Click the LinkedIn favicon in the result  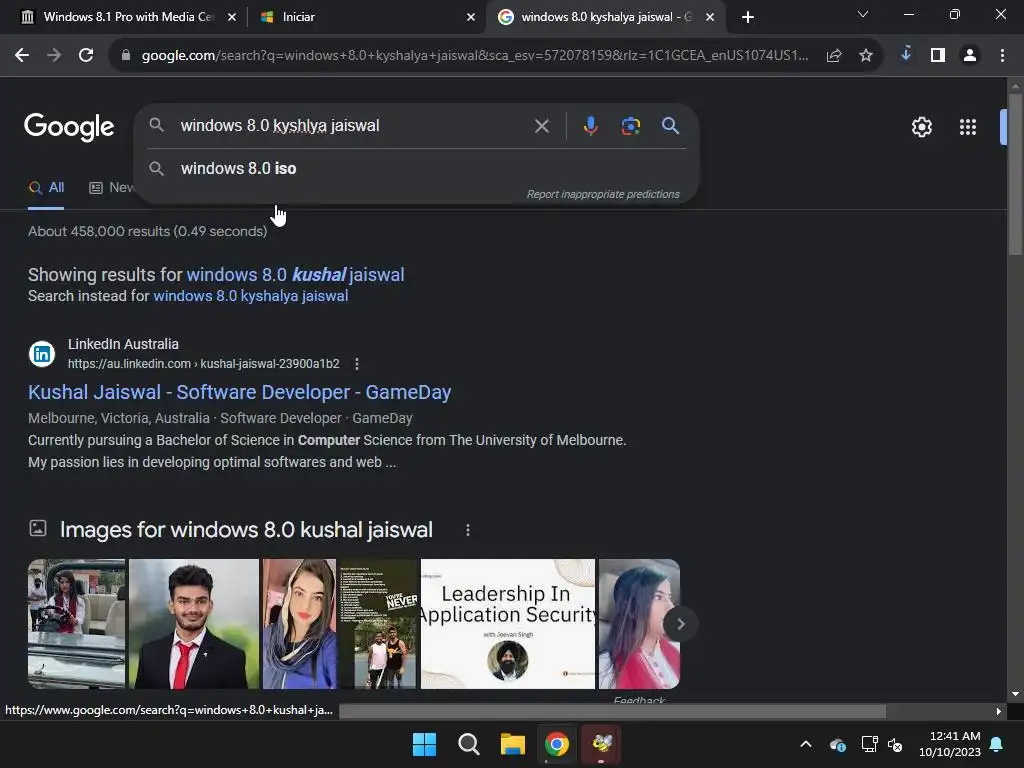click(x=42, y=354)
